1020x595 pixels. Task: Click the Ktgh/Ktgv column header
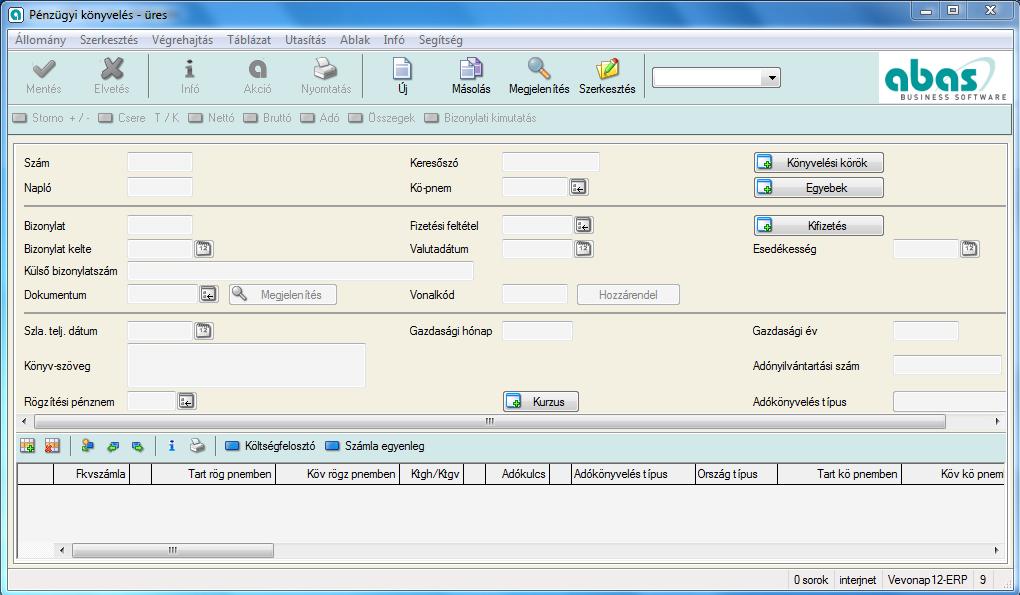[x=432, y=474]
